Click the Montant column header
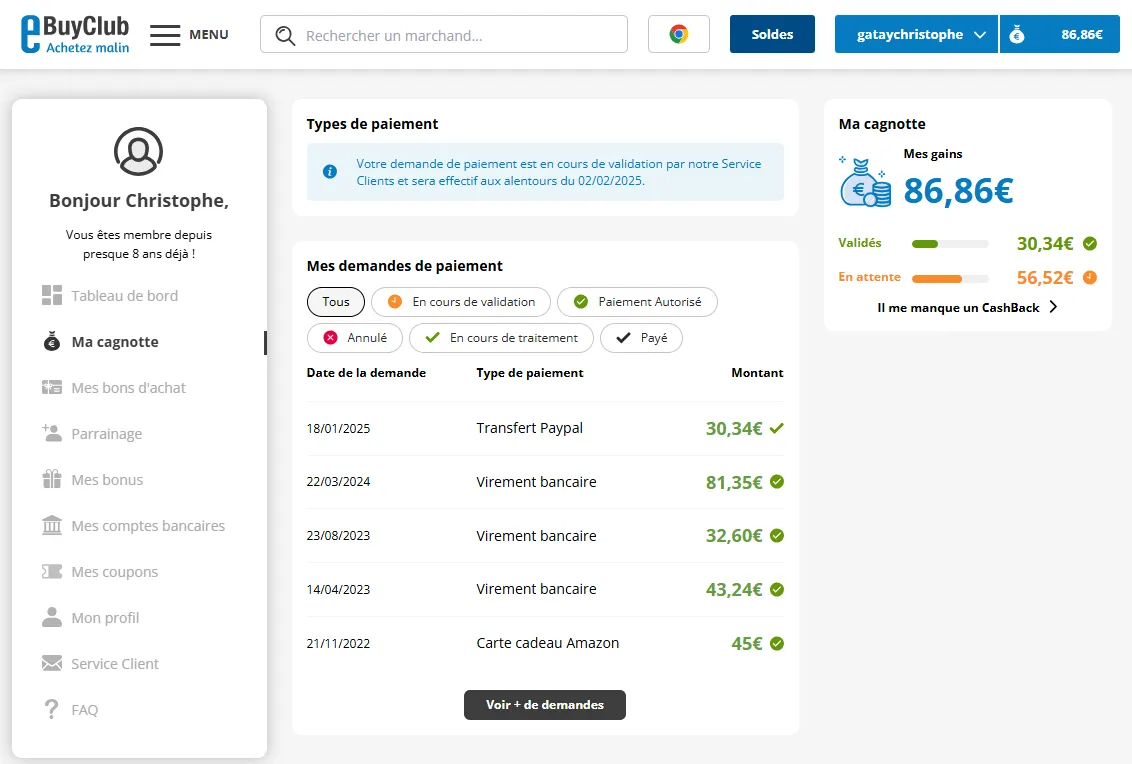The width and height of the screenshot is (1132, 764). point(757,373)
